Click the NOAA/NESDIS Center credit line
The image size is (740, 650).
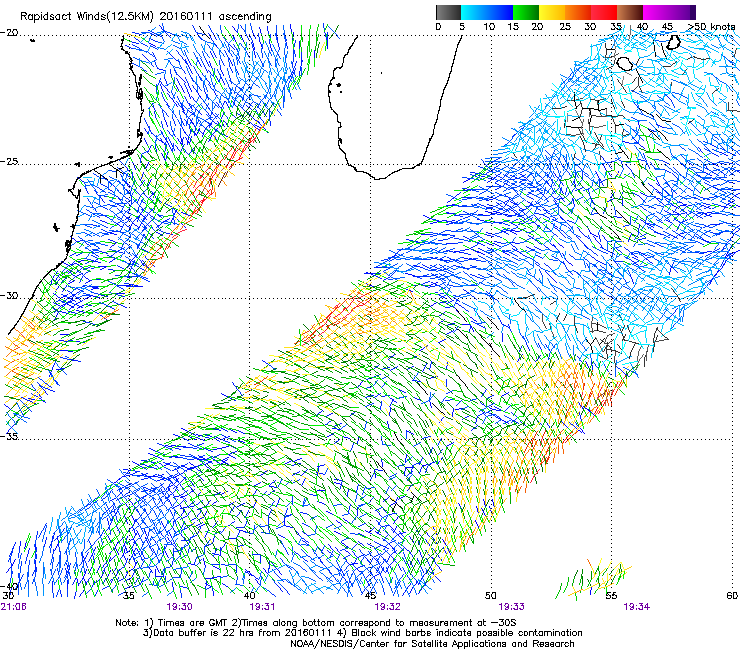[x=432, y=644]
